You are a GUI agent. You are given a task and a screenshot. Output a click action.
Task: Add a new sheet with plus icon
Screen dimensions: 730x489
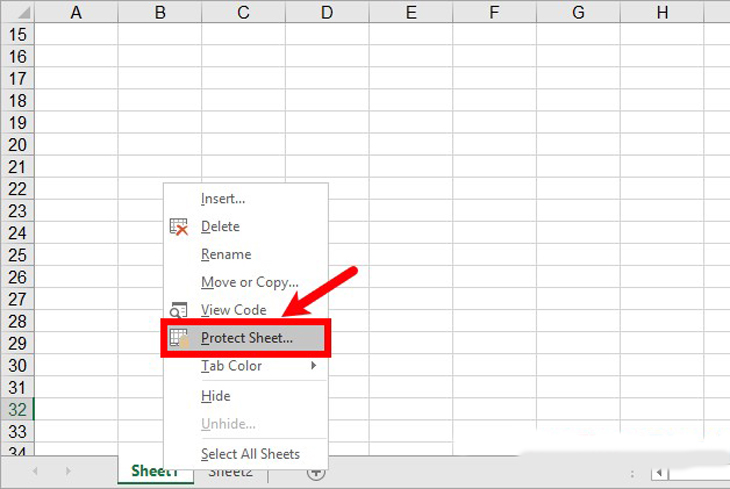[316, 472]
